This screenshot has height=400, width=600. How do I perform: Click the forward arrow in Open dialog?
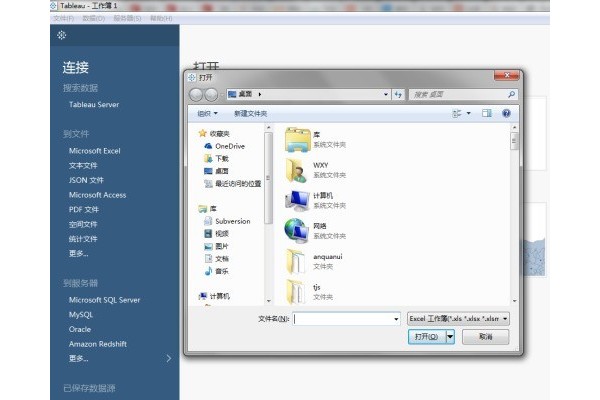coord(211,94)
